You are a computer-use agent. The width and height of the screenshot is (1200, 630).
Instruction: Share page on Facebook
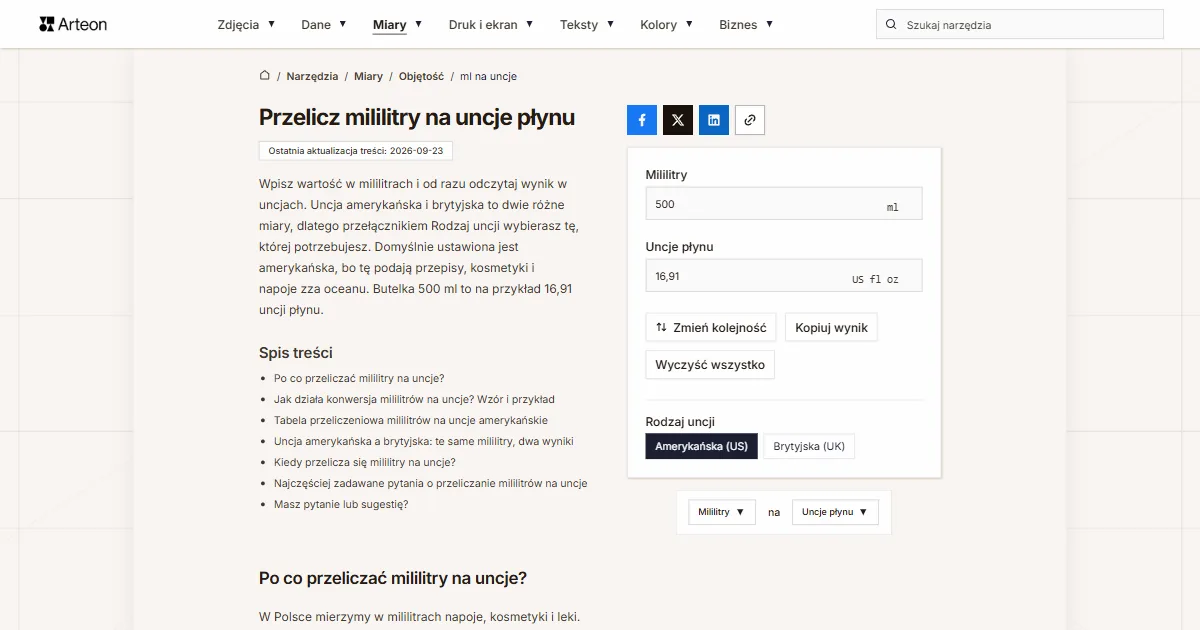642,120
